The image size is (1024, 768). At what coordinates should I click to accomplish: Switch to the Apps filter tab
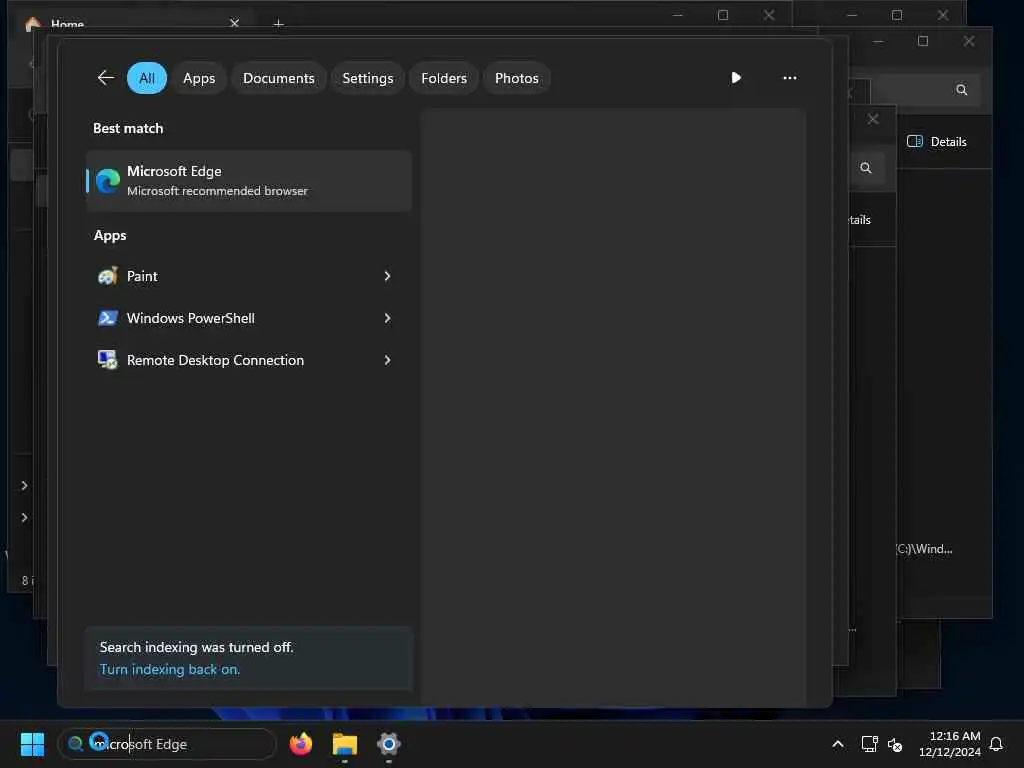pyautogui.click(x=199, y=78)
